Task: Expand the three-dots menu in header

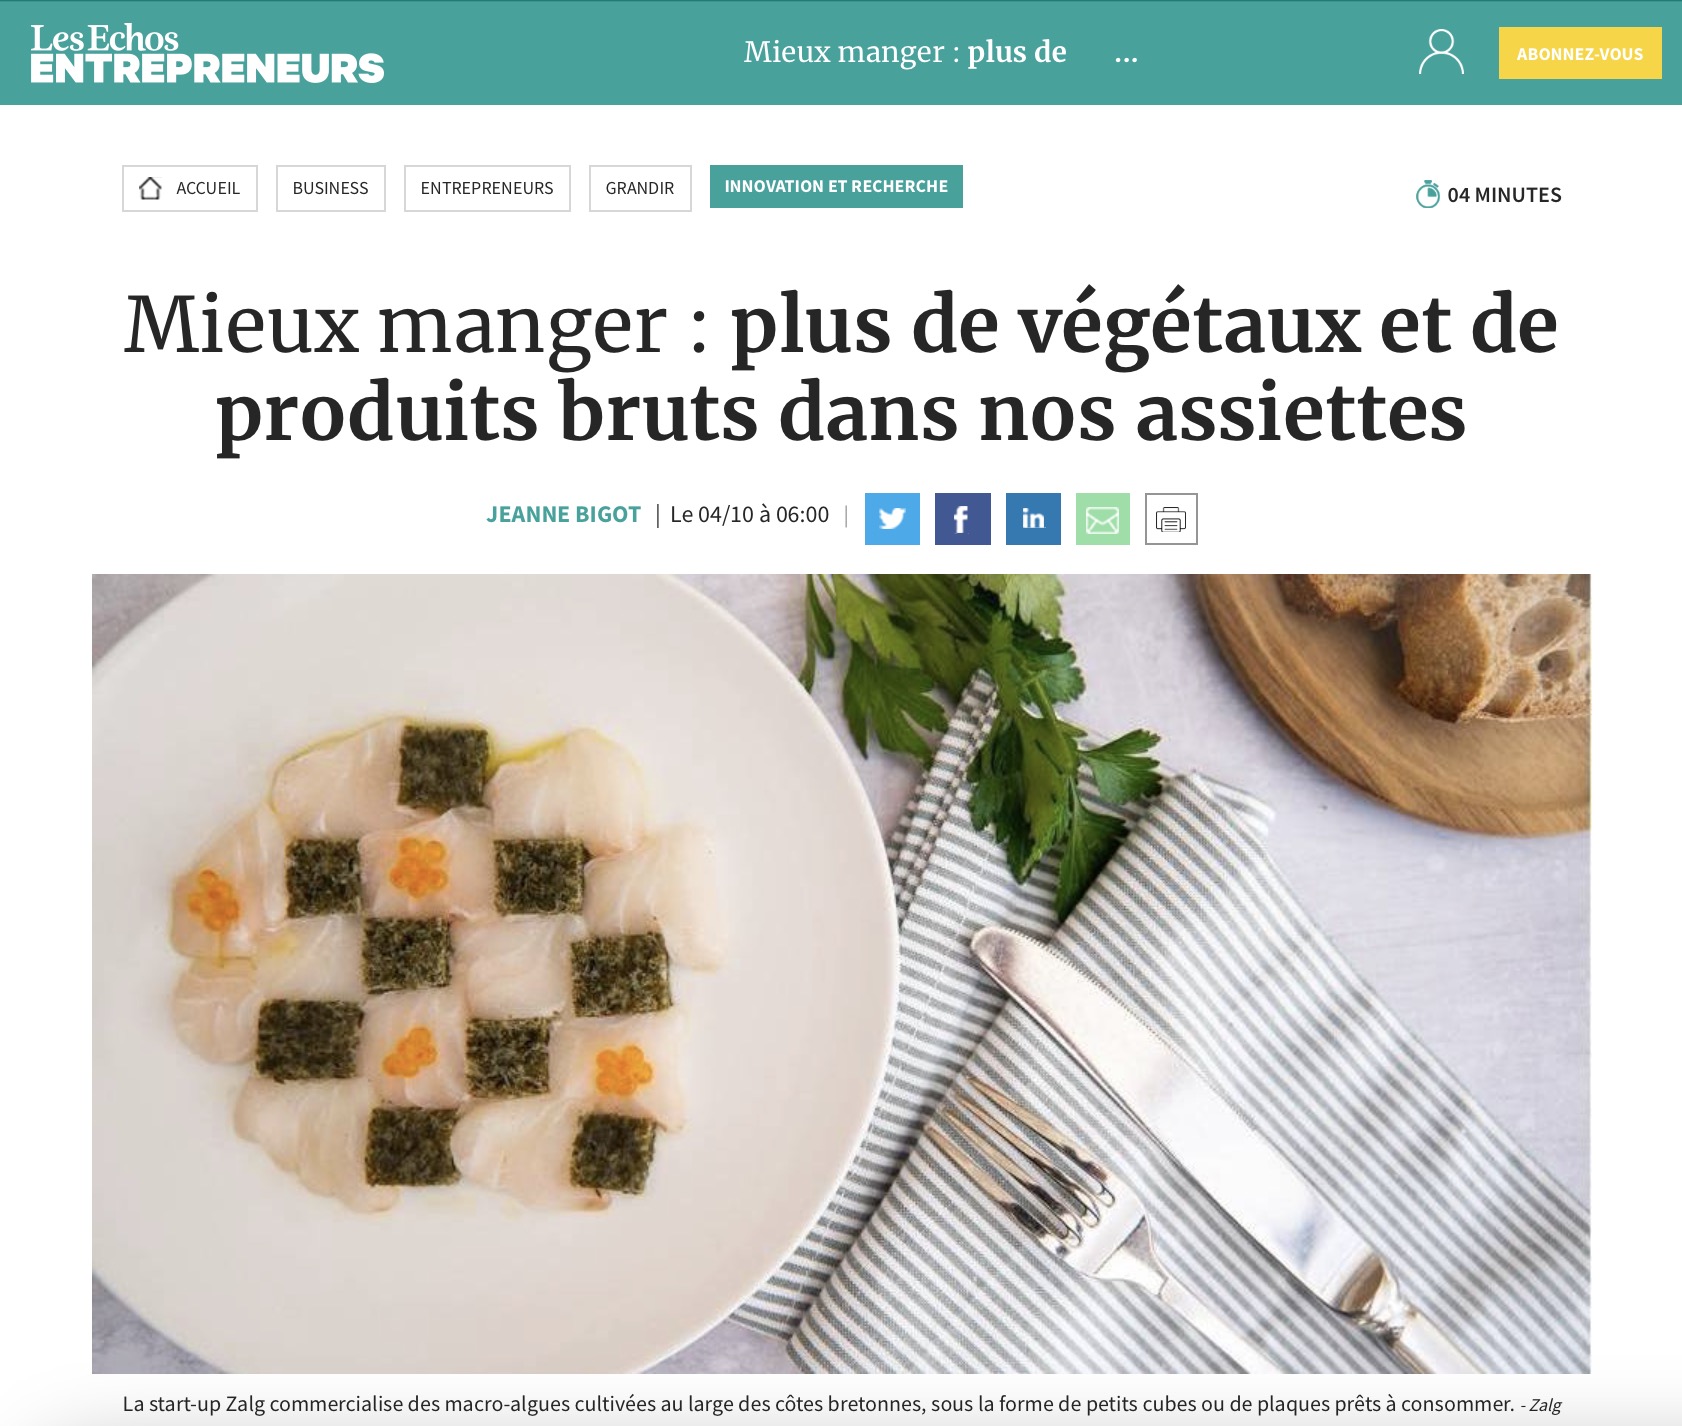Action: (x=1126, y=56)
